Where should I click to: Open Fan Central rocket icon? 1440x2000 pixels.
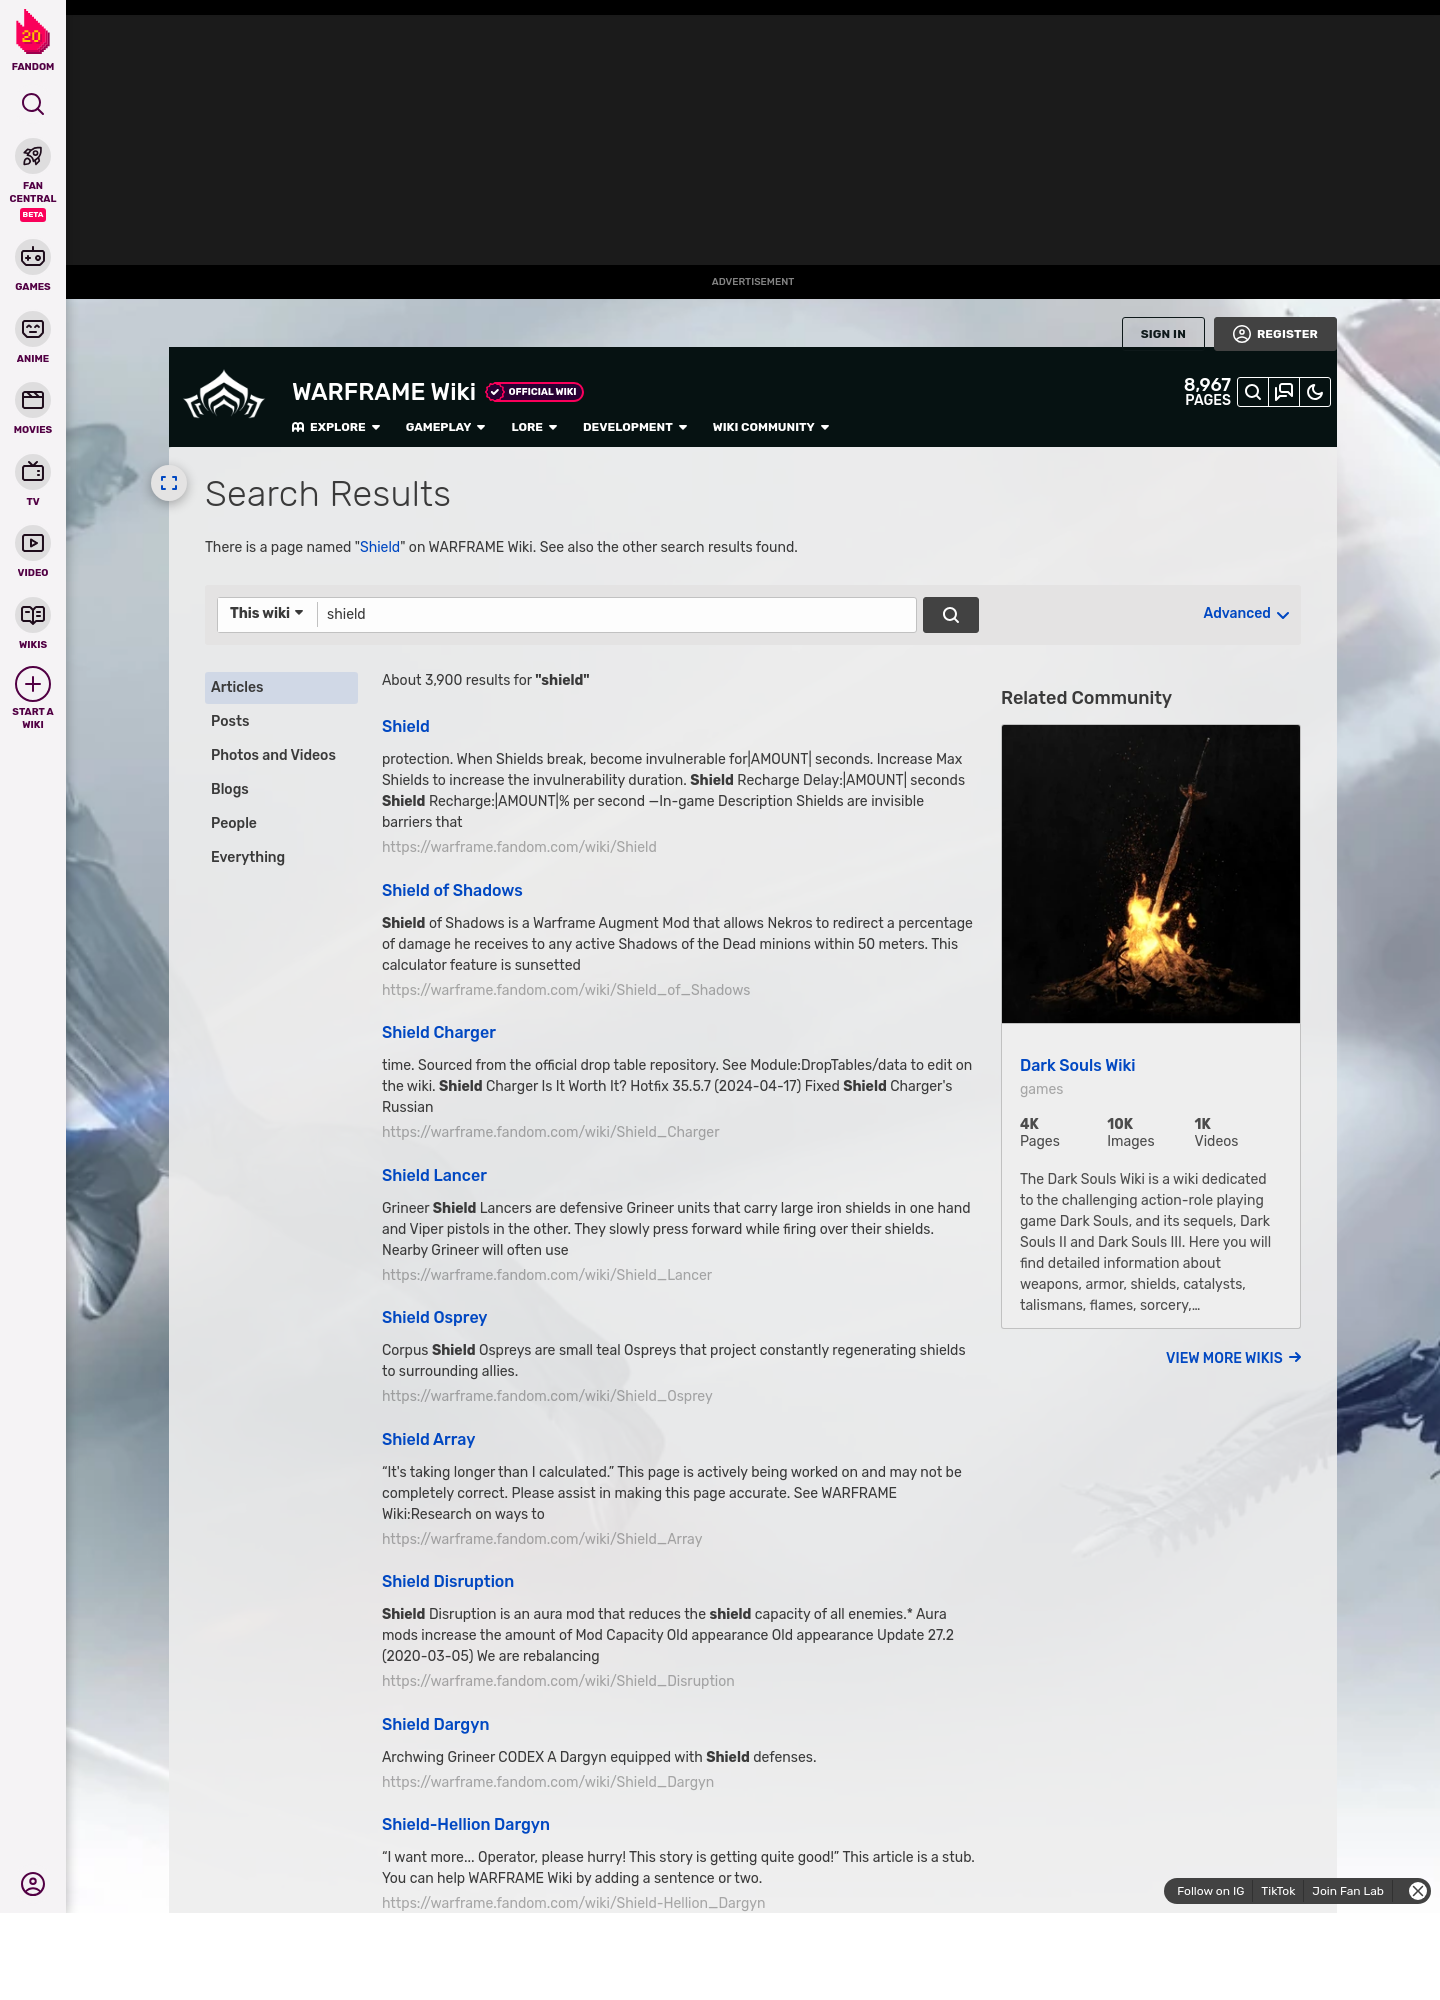point(33,157)
